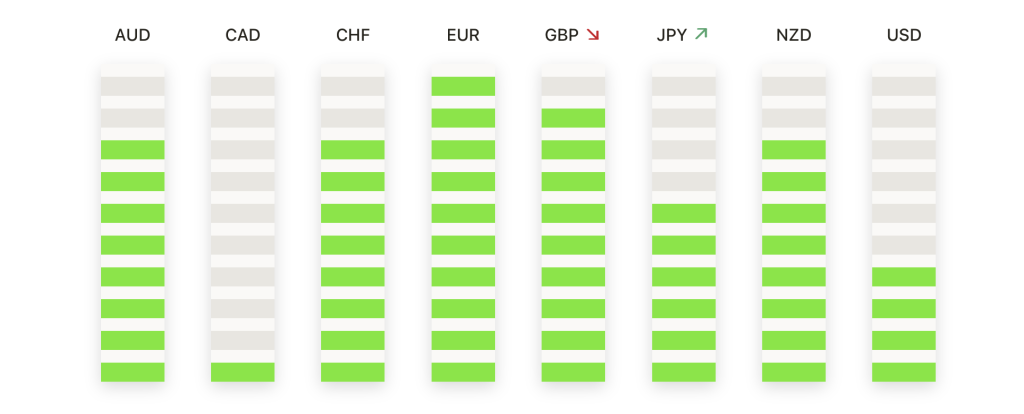Click the topmost green bar in EUR meter

[x=463, y=86]
